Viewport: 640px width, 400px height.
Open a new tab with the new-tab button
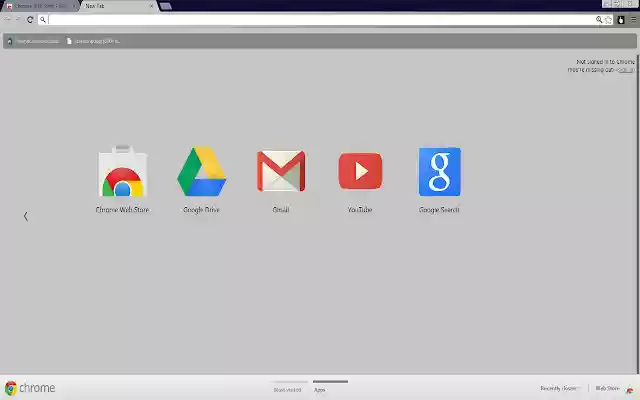coord(165,6)
